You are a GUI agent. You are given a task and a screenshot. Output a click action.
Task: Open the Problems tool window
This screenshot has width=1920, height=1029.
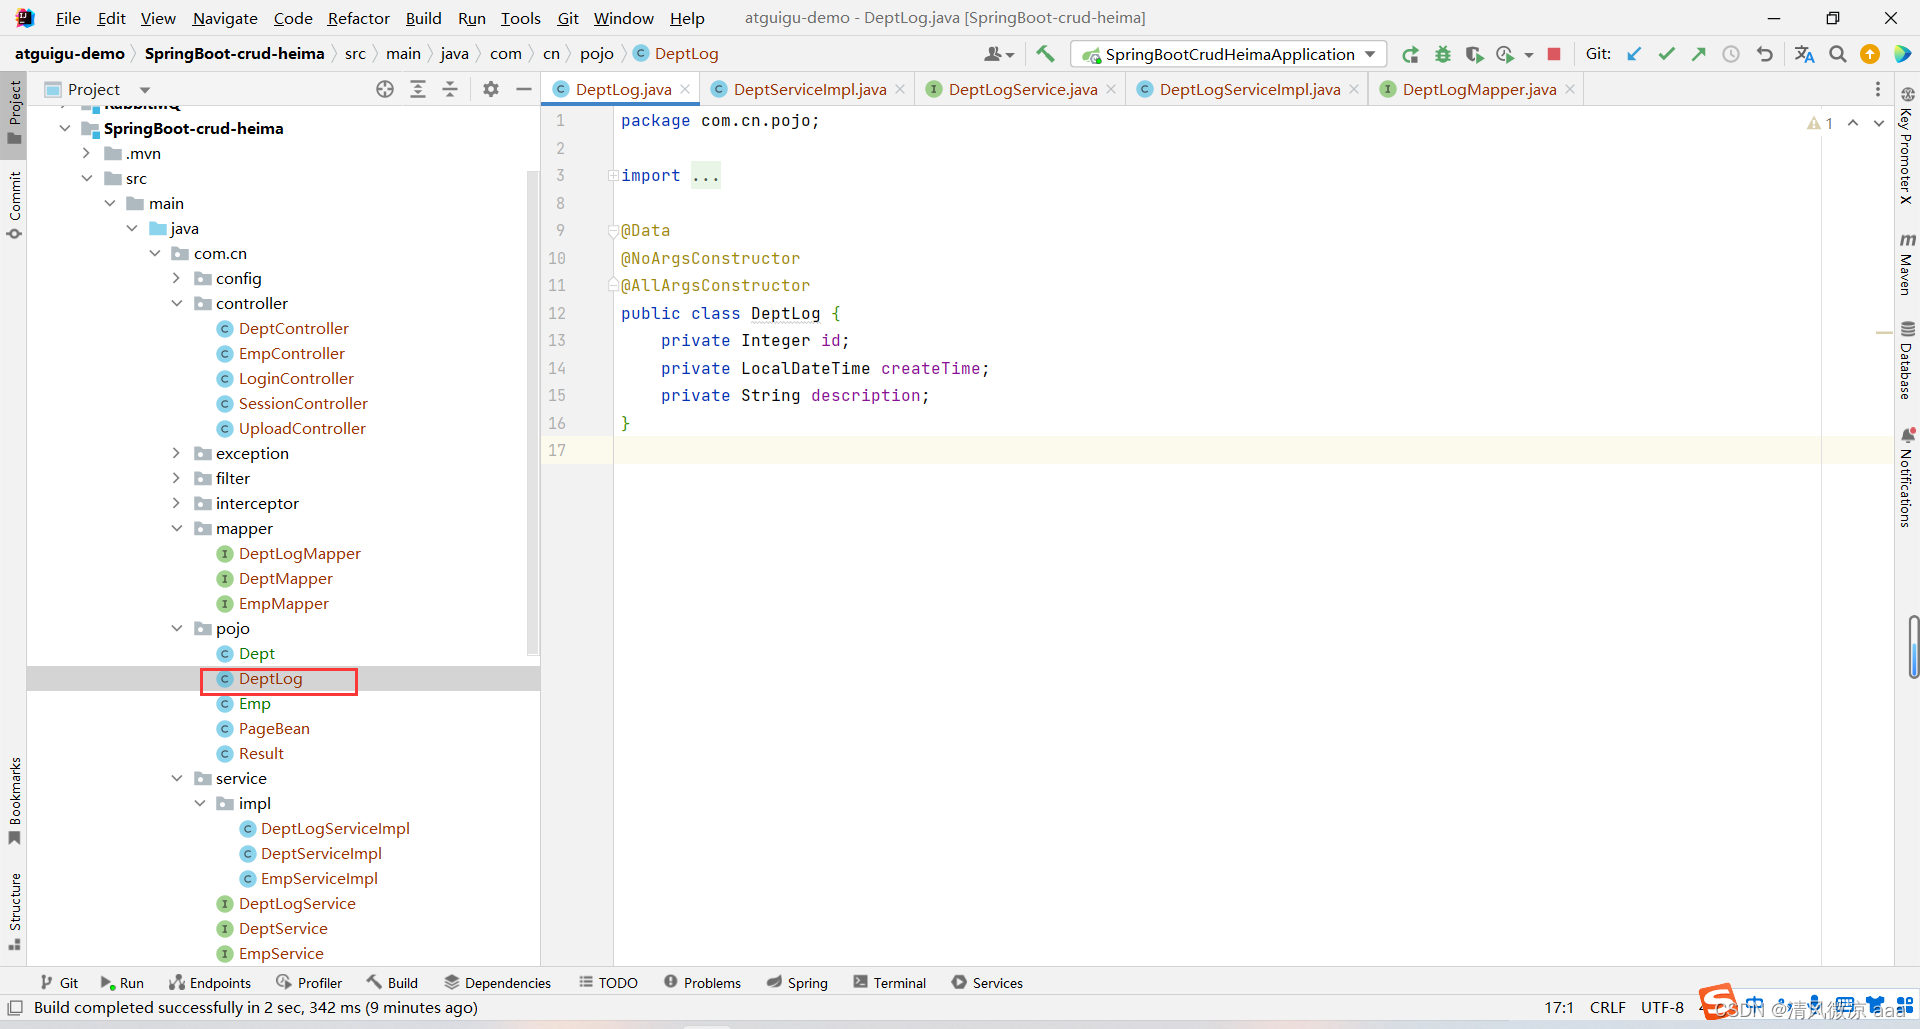tap(702, 983)
